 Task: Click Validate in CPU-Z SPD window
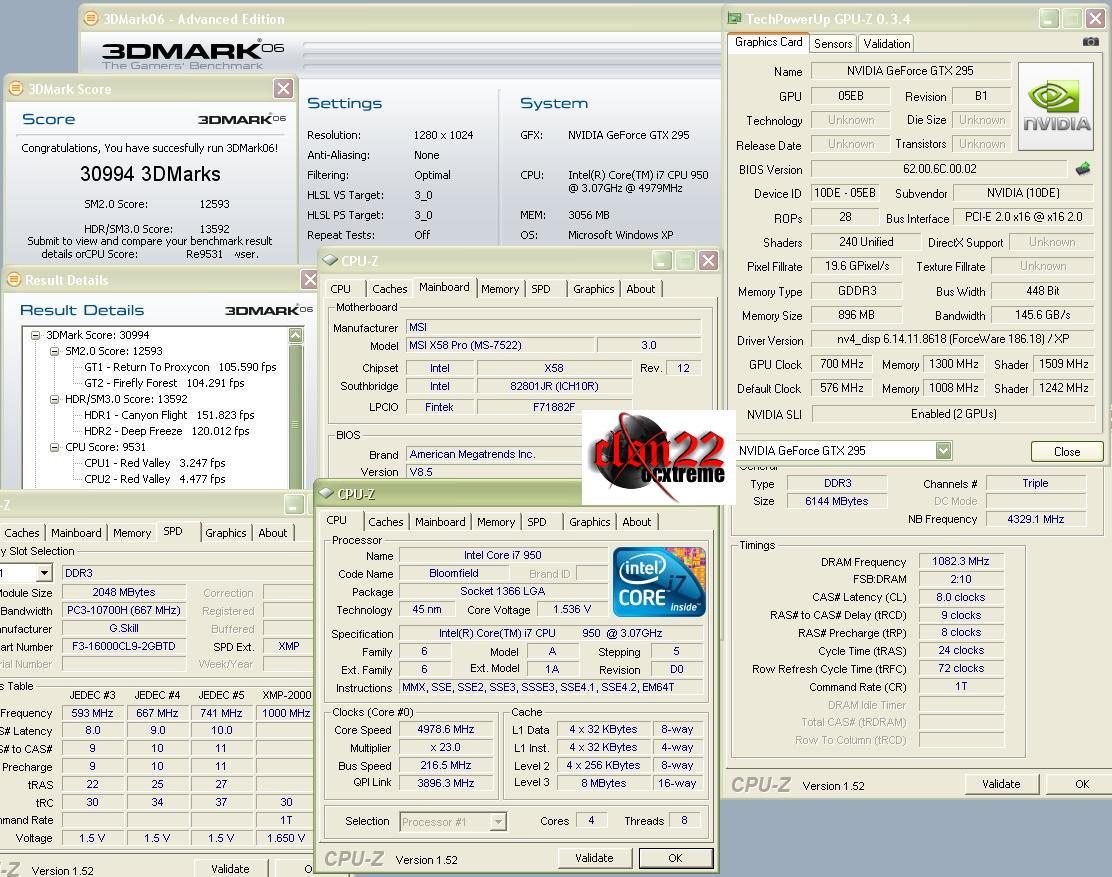click(x=230, y=868)
